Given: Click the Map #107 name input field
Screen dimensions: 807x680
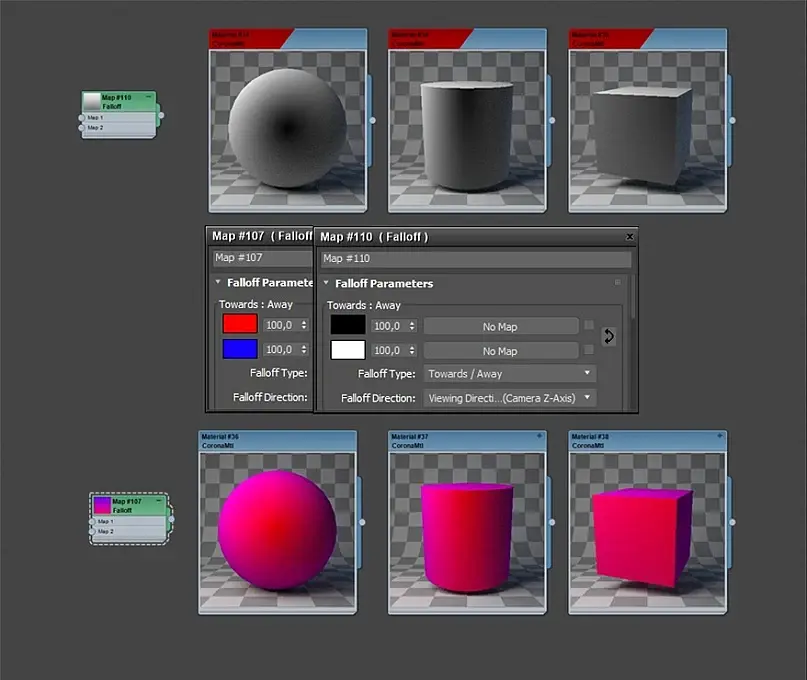Looking at the screenshot, I should (x=262, y=257).
